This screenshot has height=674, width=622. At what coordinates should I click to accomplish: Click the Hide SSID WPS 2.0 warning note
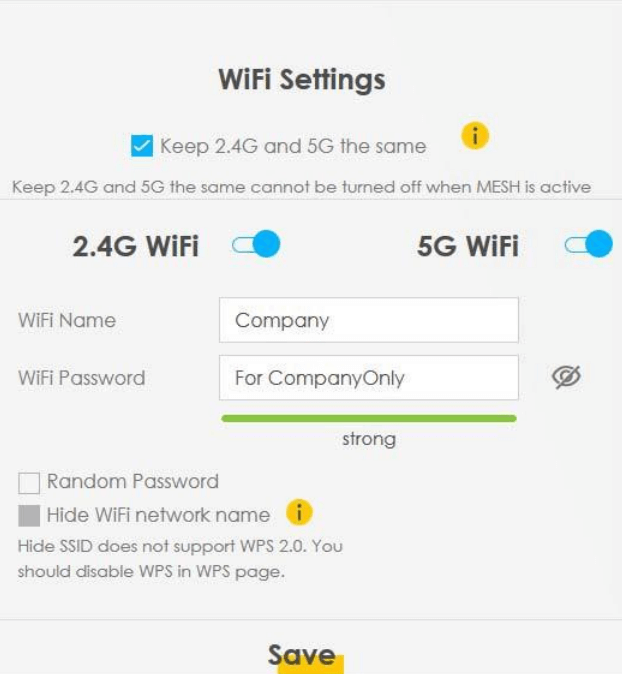180,560
